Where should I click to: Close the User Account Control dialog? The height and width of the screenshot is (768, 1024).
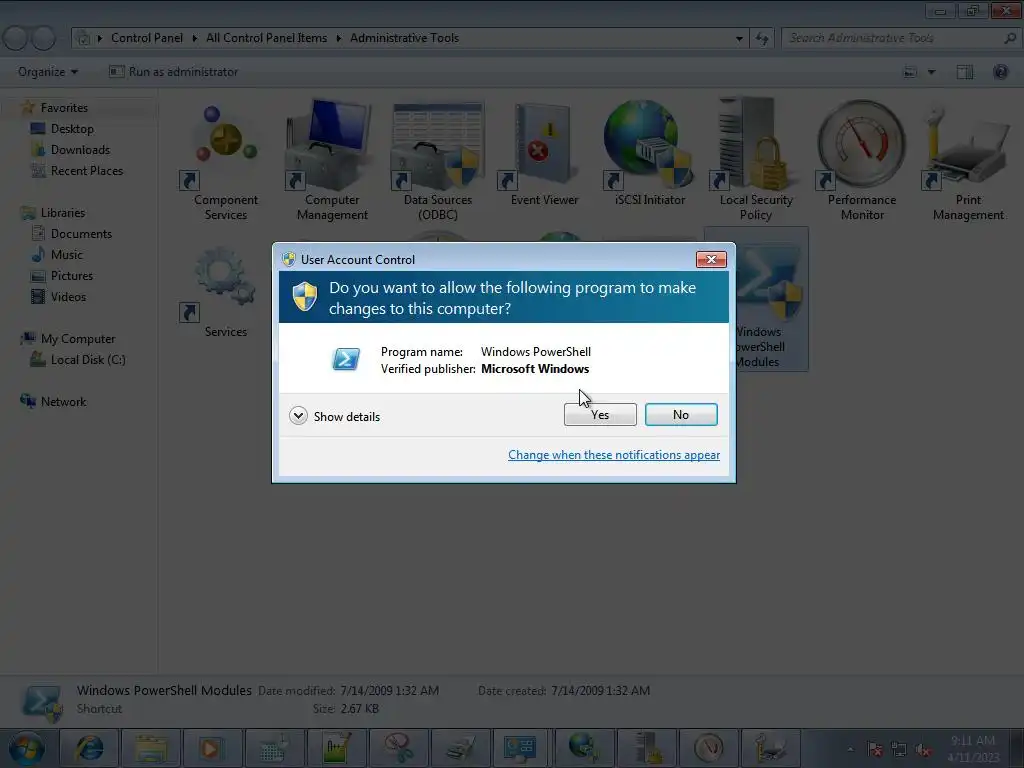click(x=711, y=259)
